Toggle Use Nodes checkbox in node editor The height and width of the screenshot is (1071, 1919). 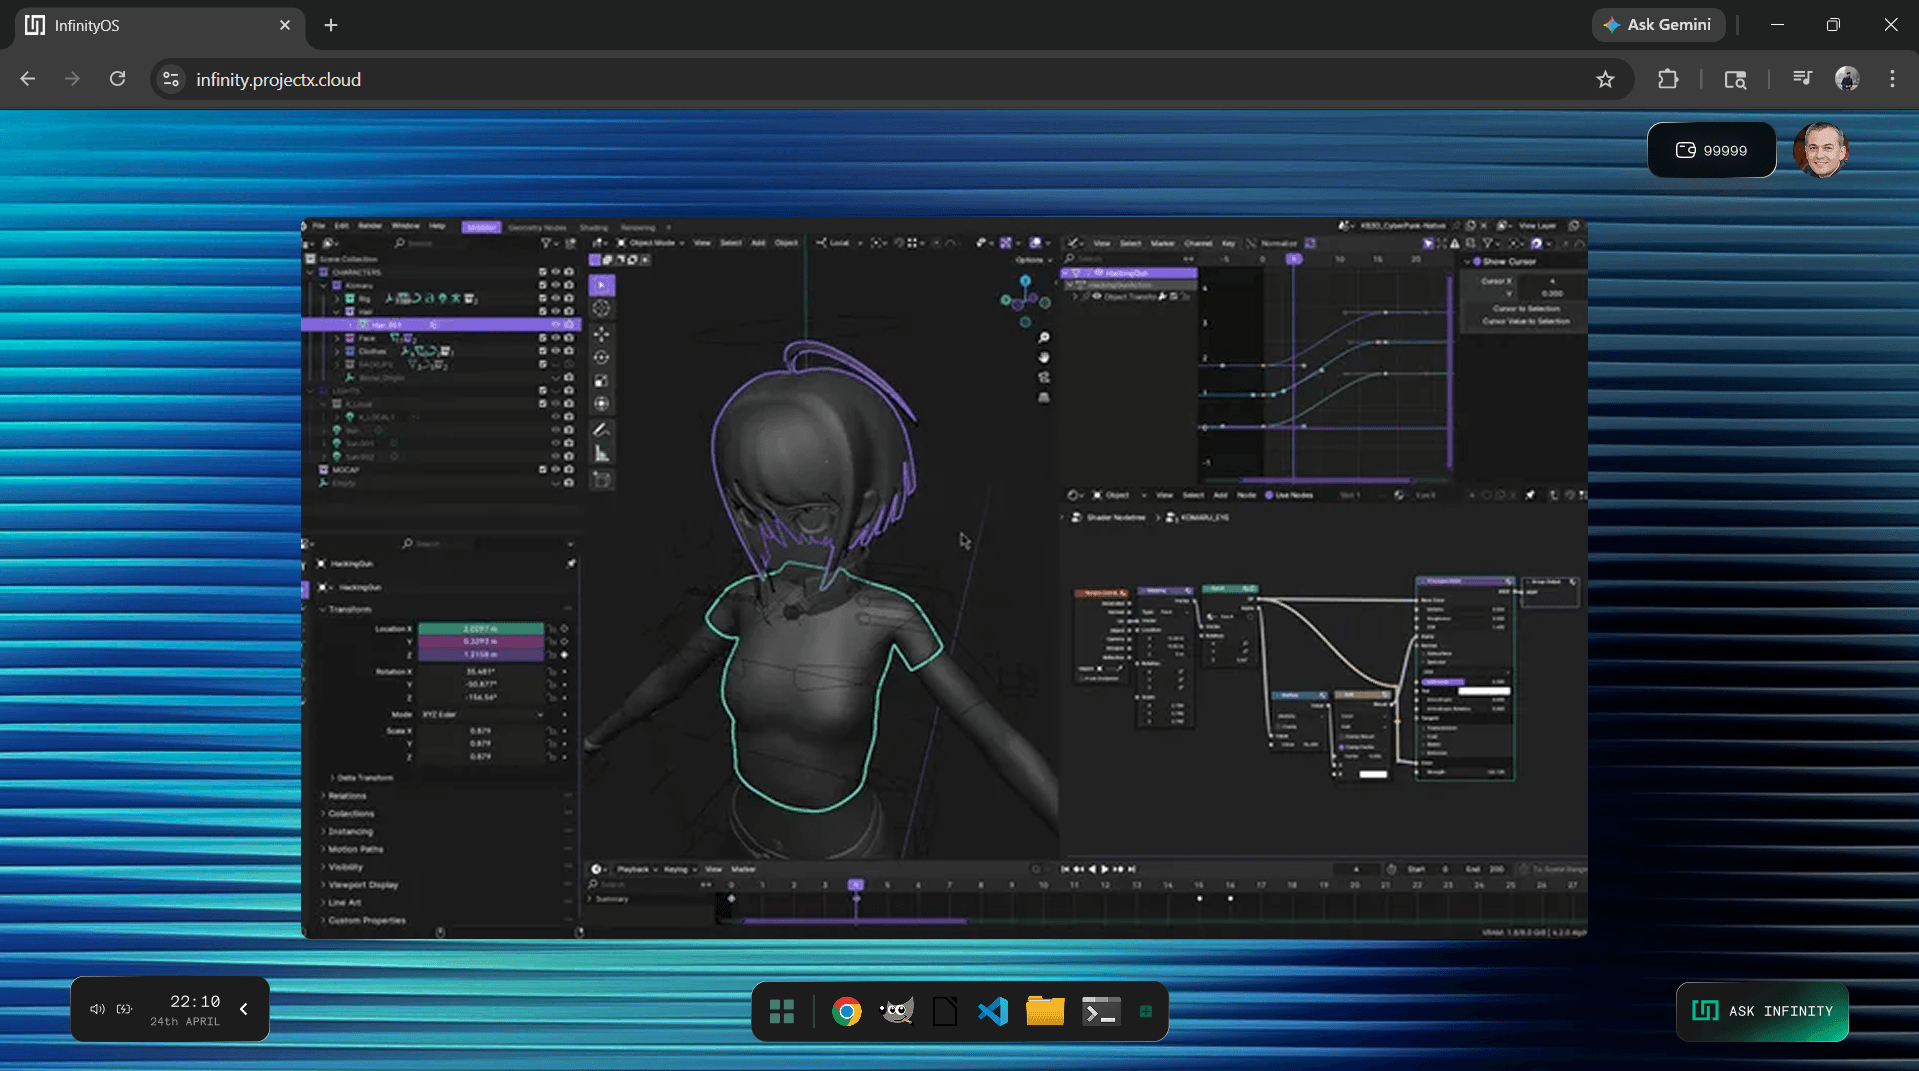(1269, 495)
